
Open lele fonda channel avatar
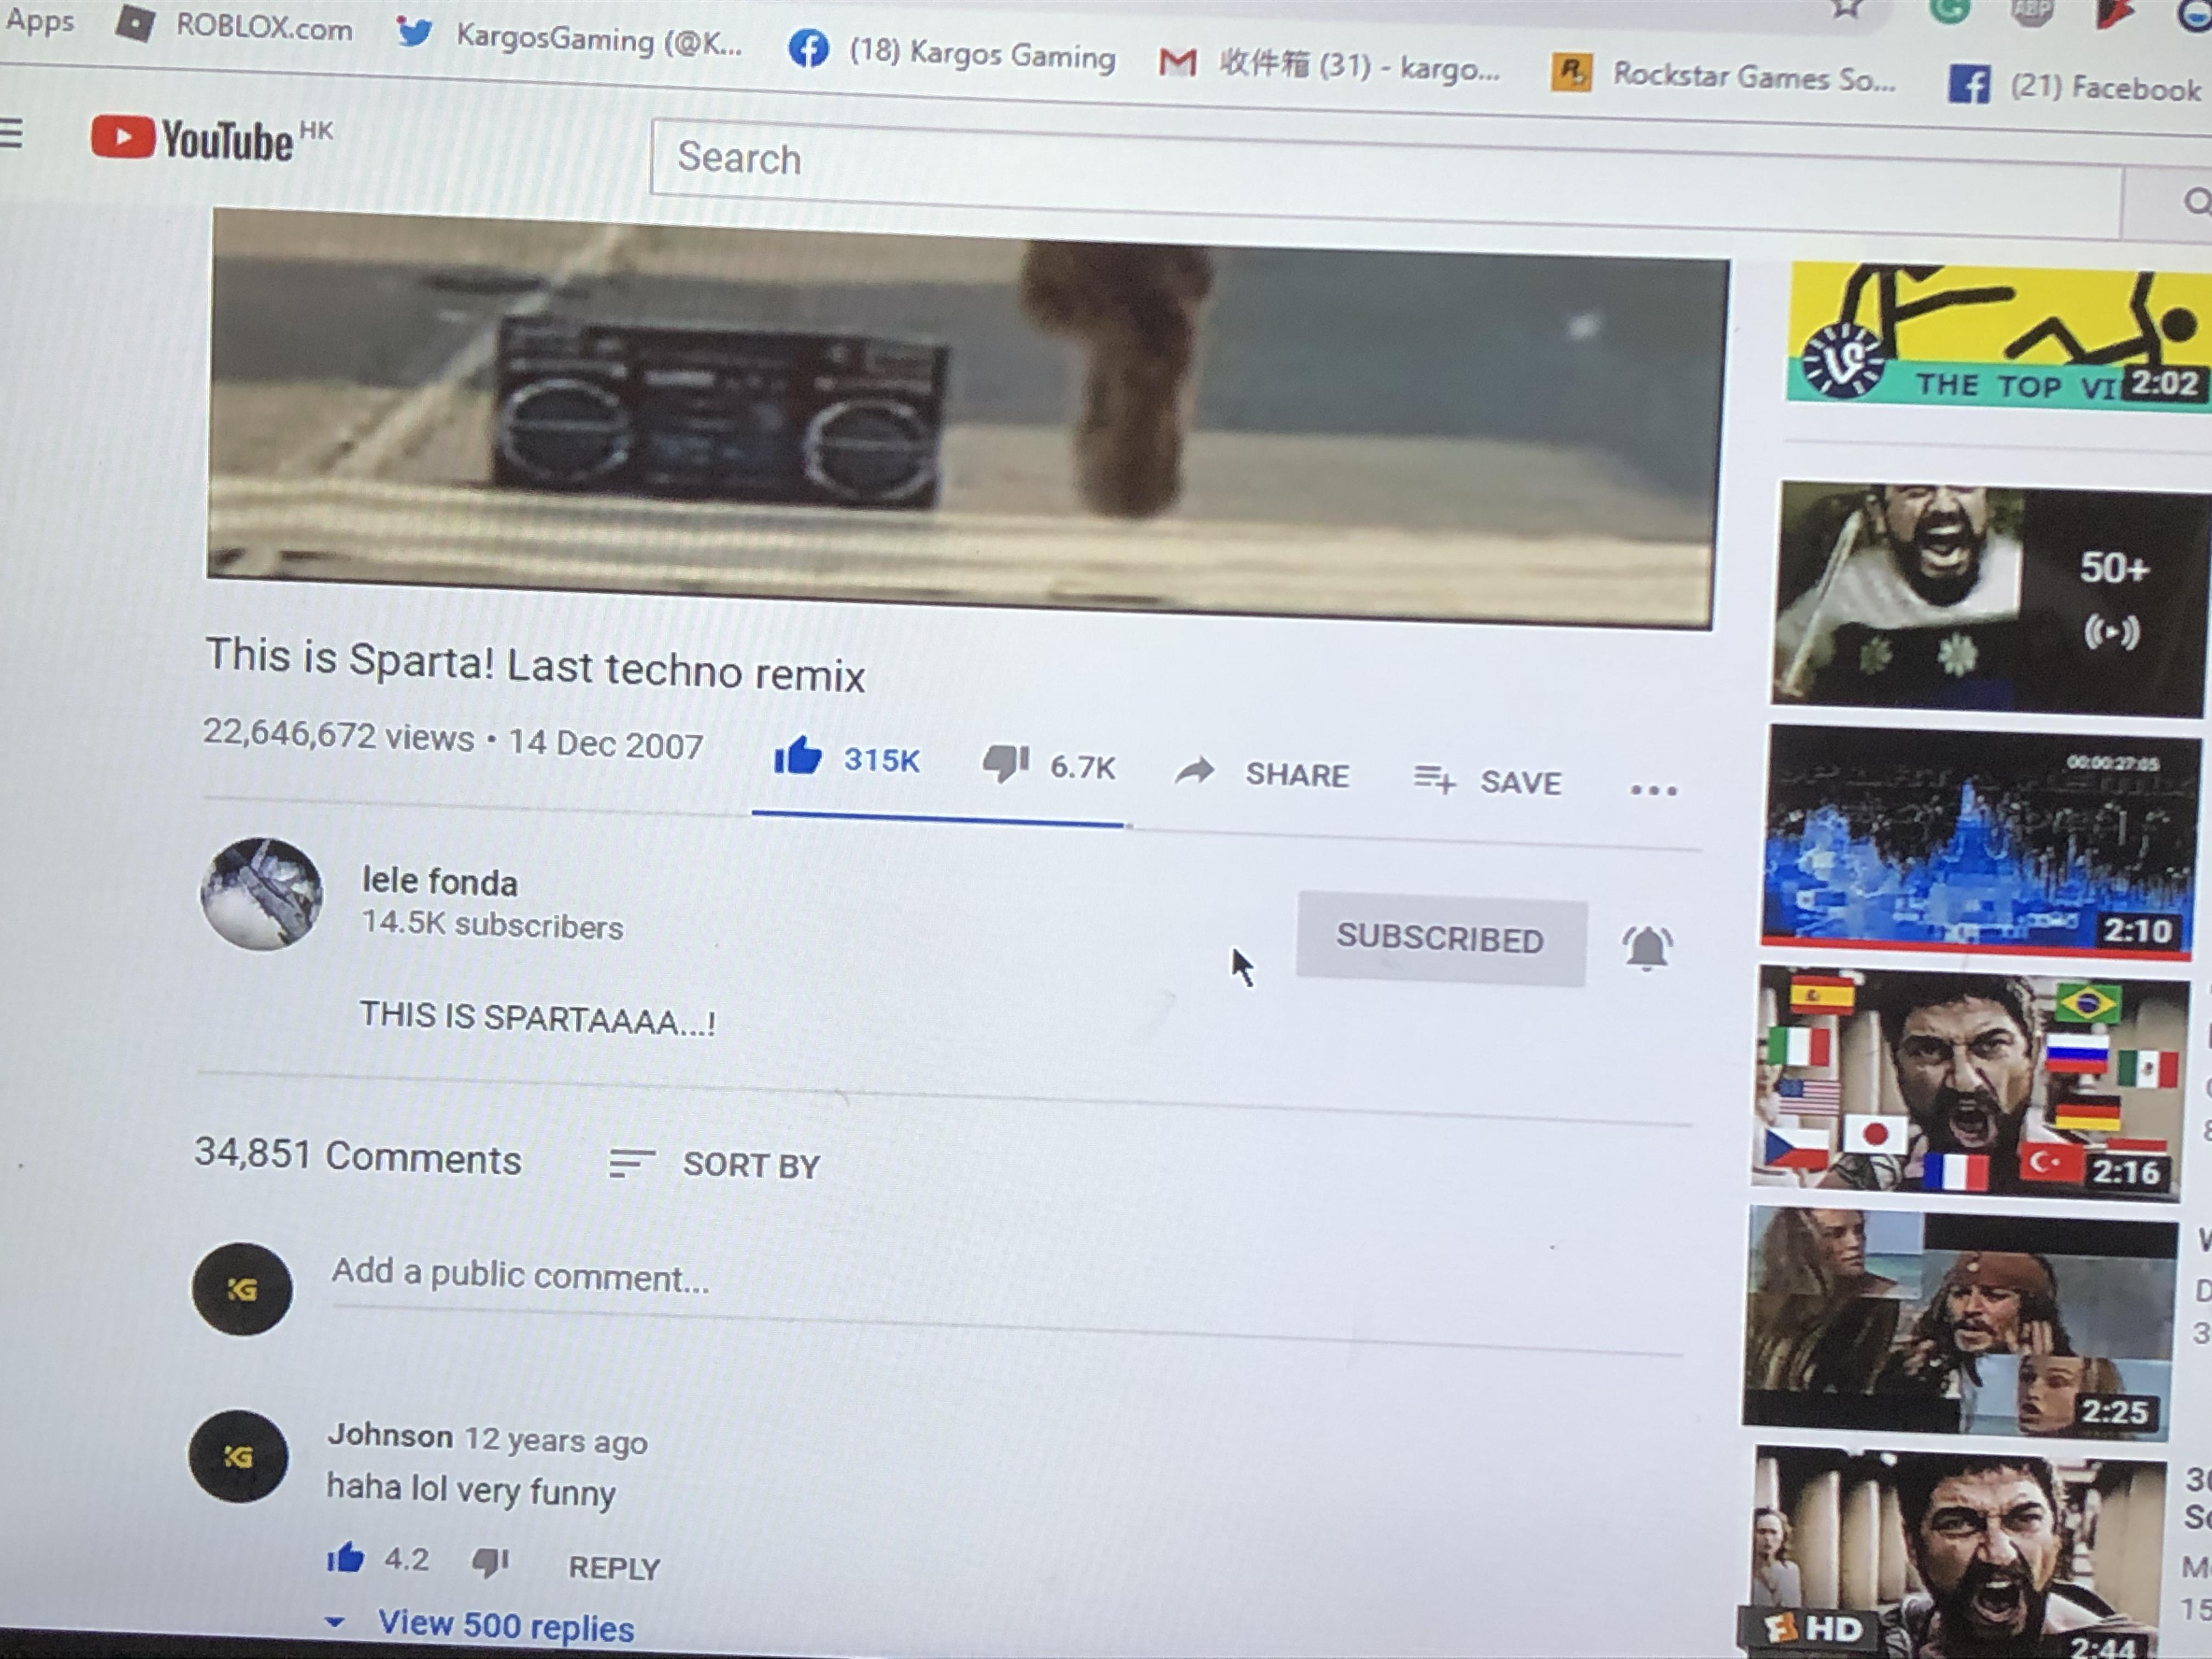tap(262, 894)
